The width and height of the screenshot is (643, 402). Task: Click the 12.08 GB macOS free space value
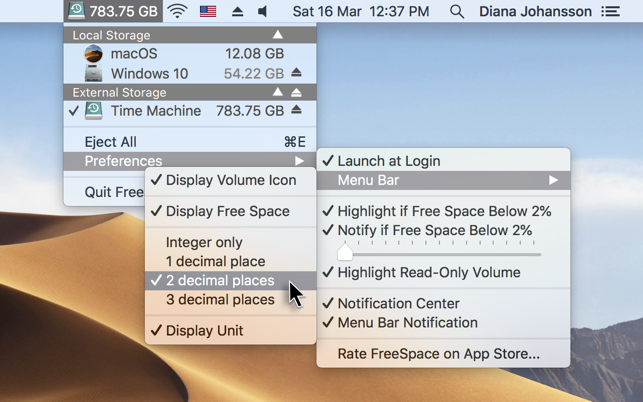[254, 54]
